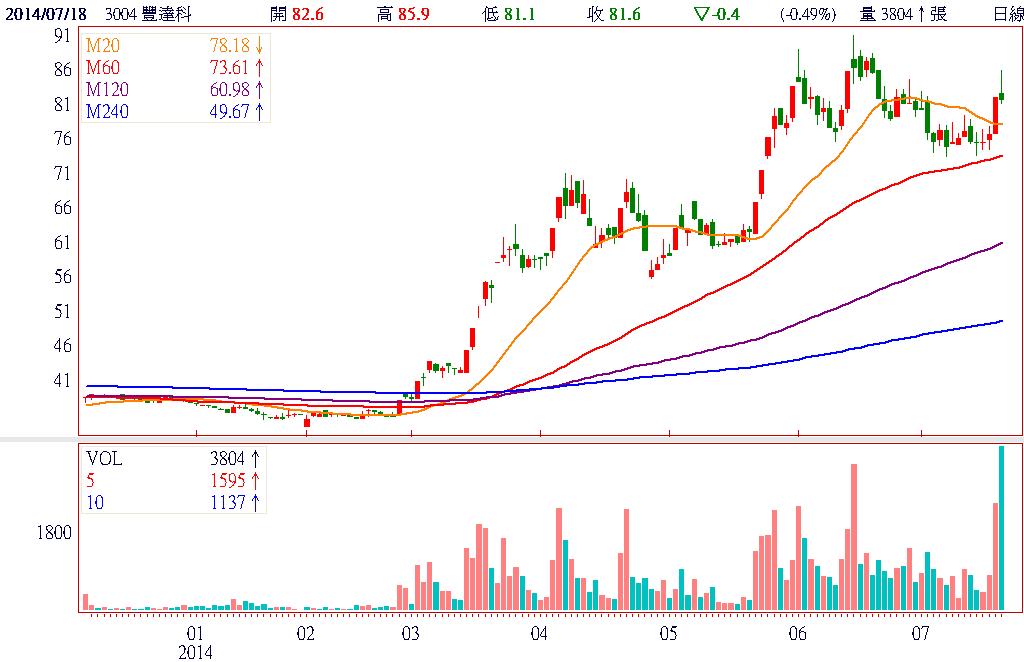
Task: Click the M60 up arrow indicator
Action: point(259,69)
